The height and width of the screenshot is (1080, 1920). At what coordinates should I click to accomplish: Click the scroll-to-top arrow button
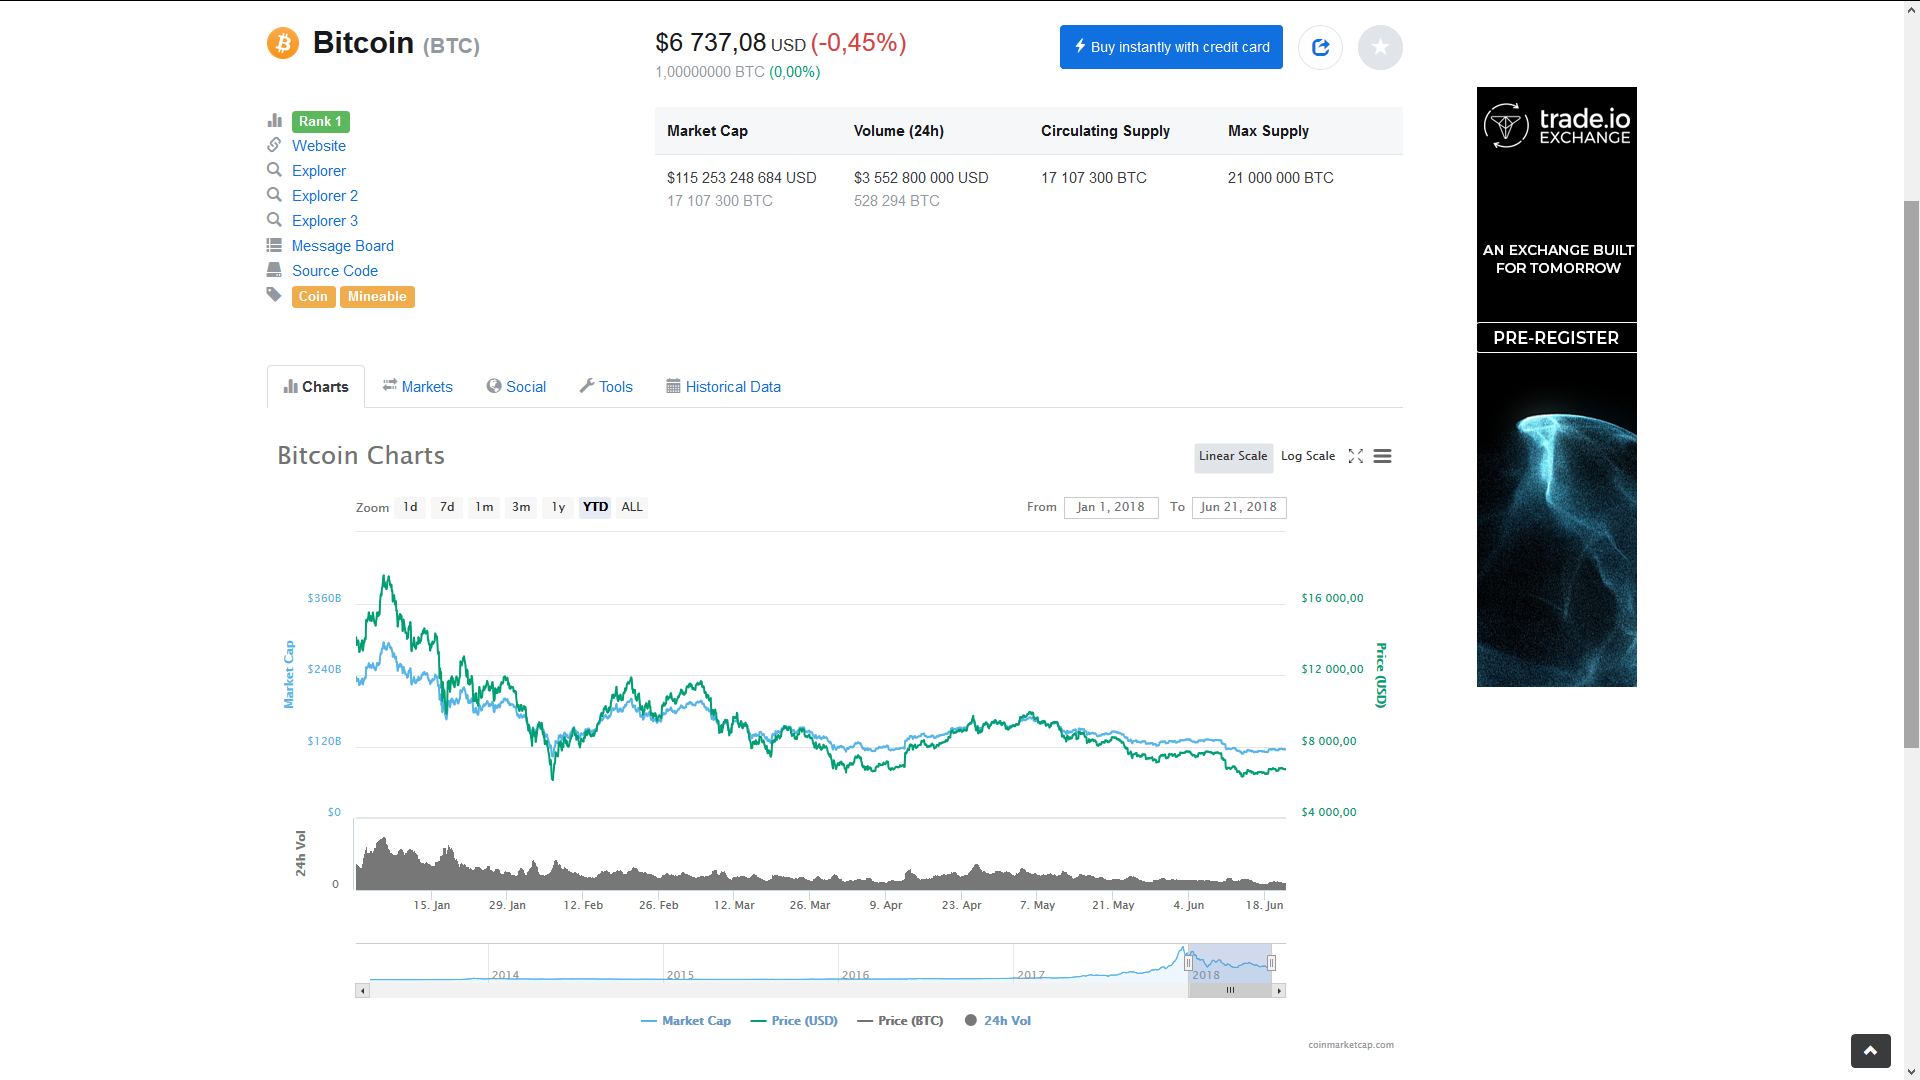click(1870, 1051)
